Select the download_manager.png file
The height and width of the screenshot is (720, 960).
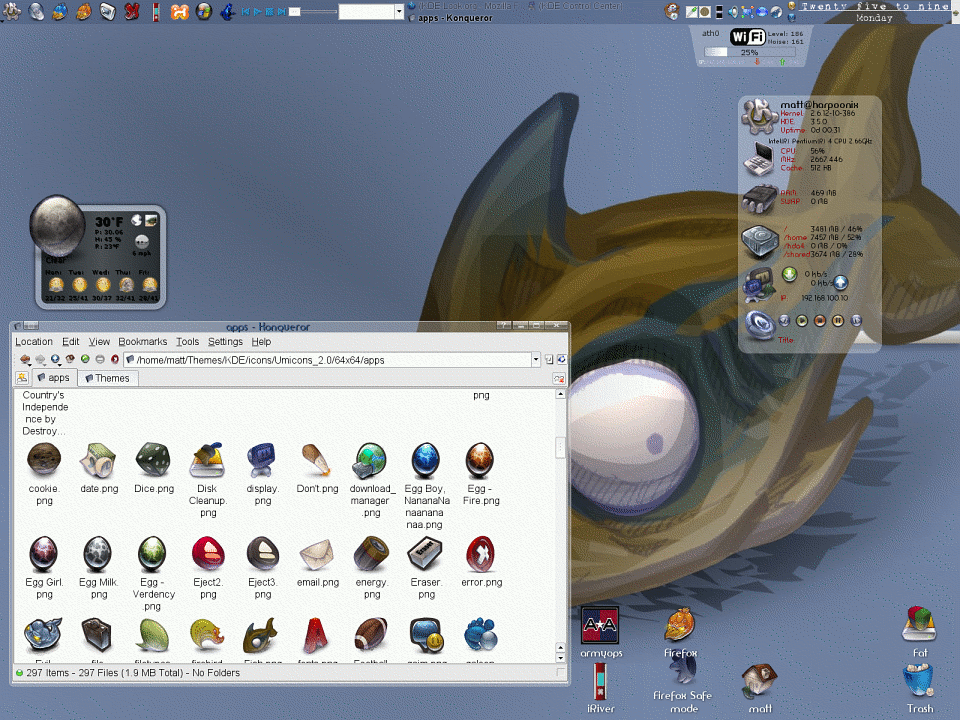click(371, 480)
